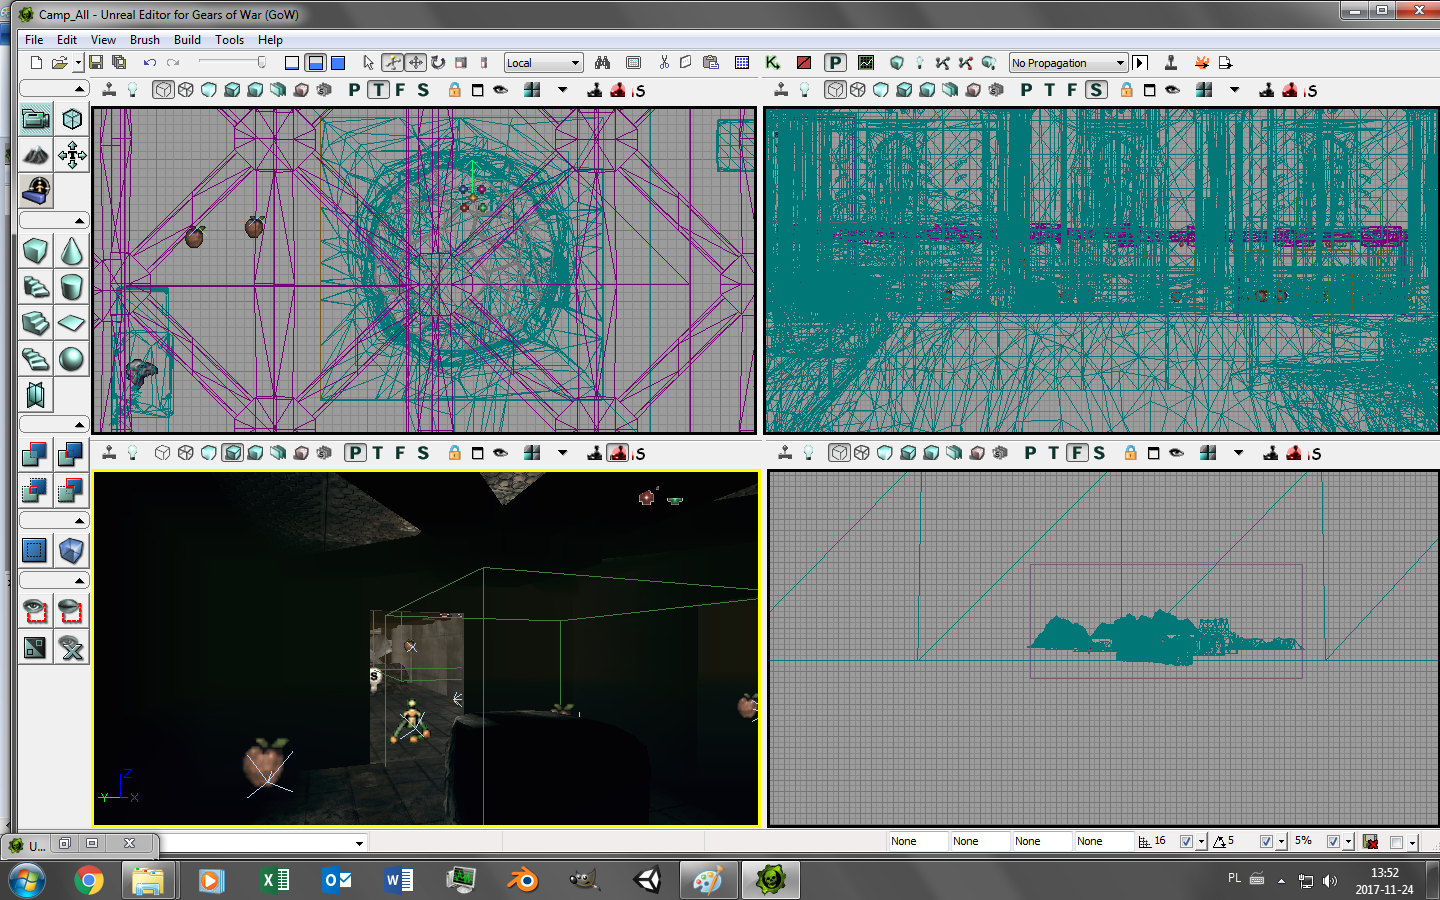The image size is (1440, 900).
Task: Collapse the brushes section of left toolbox
Action: (x=54, y=220)
